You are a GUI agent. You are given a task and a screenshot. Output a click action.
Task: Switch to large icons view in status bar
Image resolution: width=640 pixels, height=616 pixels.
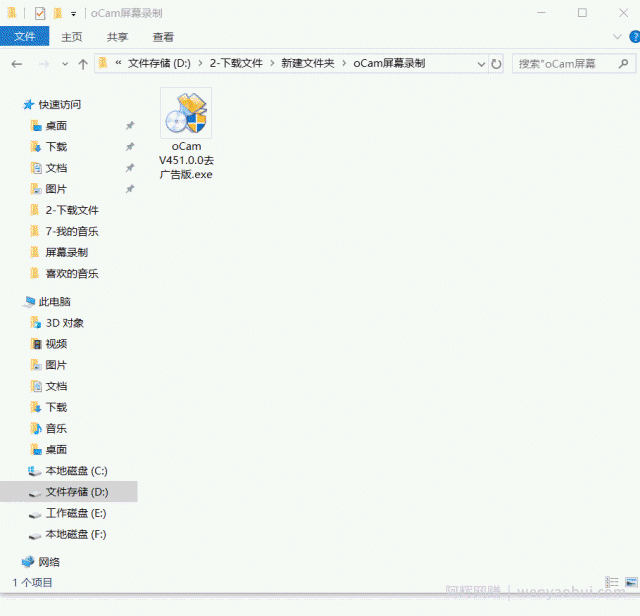point(631,582)
